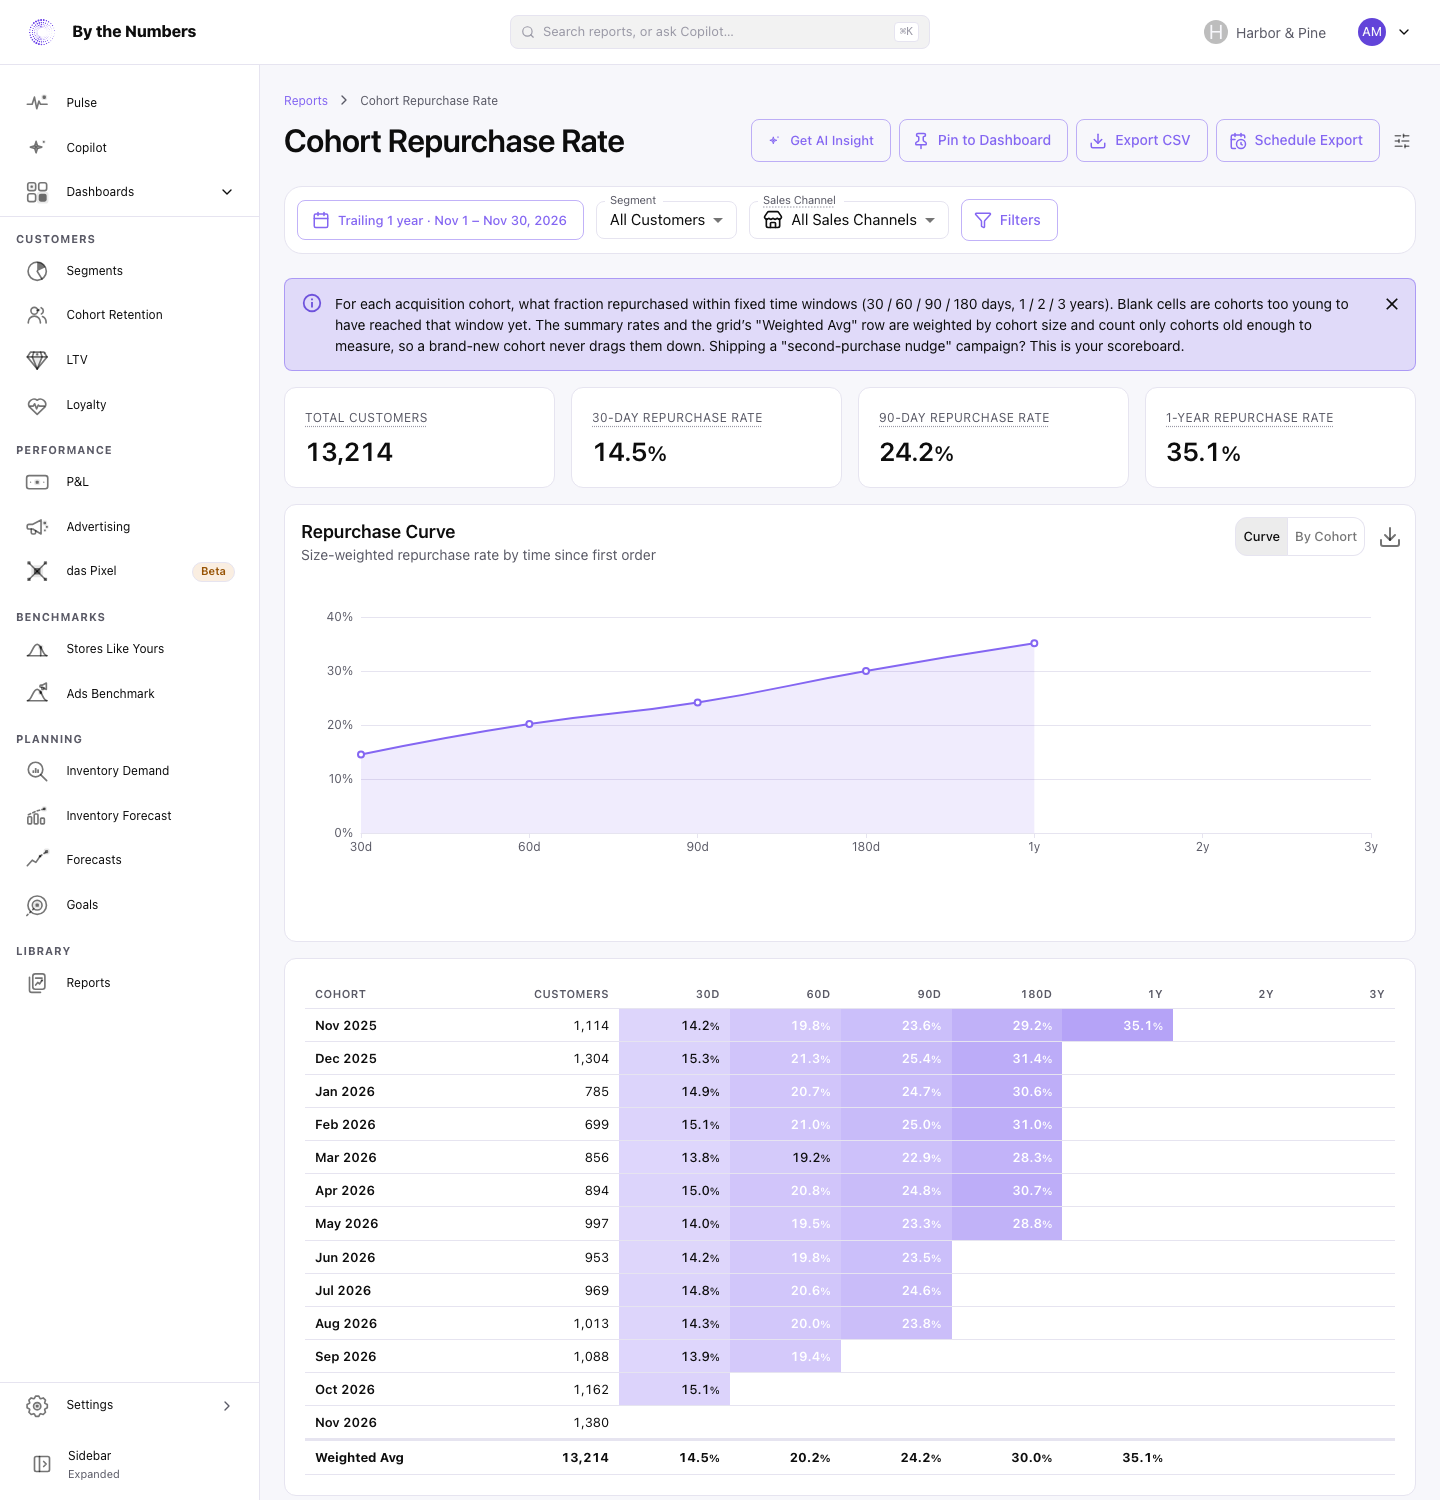Open Copilot sparkle icon in sidebar

[37, 147]
